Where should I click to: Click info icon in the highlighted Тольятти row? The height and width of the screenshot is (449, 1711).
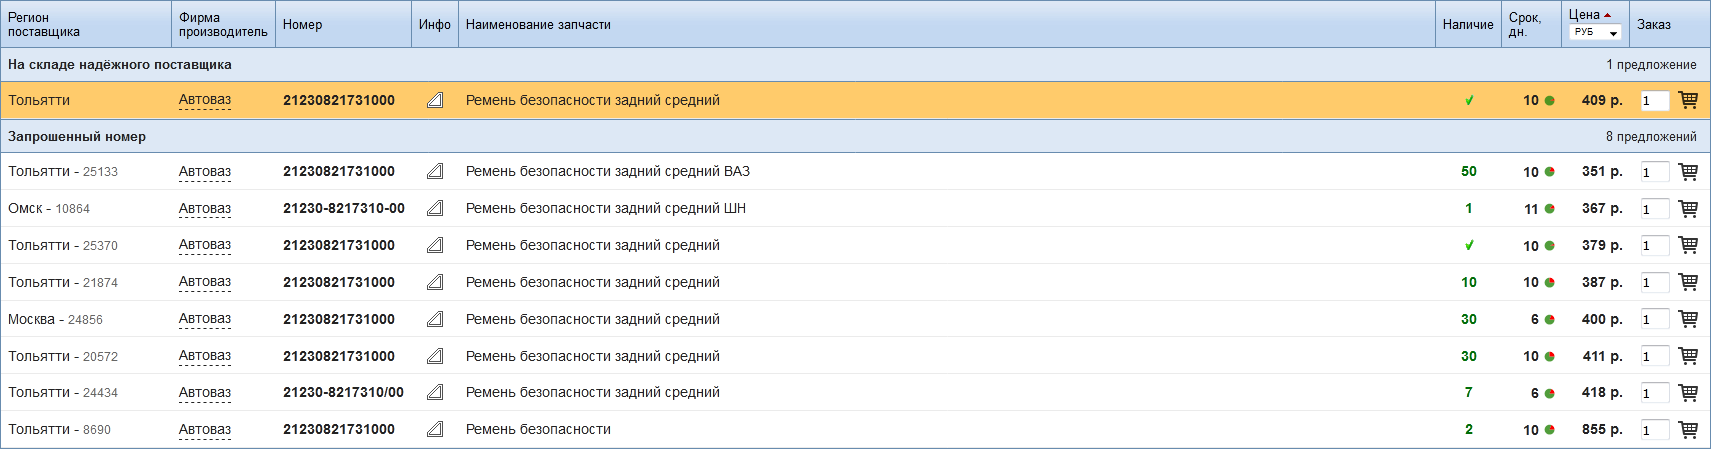coord(435,100)
